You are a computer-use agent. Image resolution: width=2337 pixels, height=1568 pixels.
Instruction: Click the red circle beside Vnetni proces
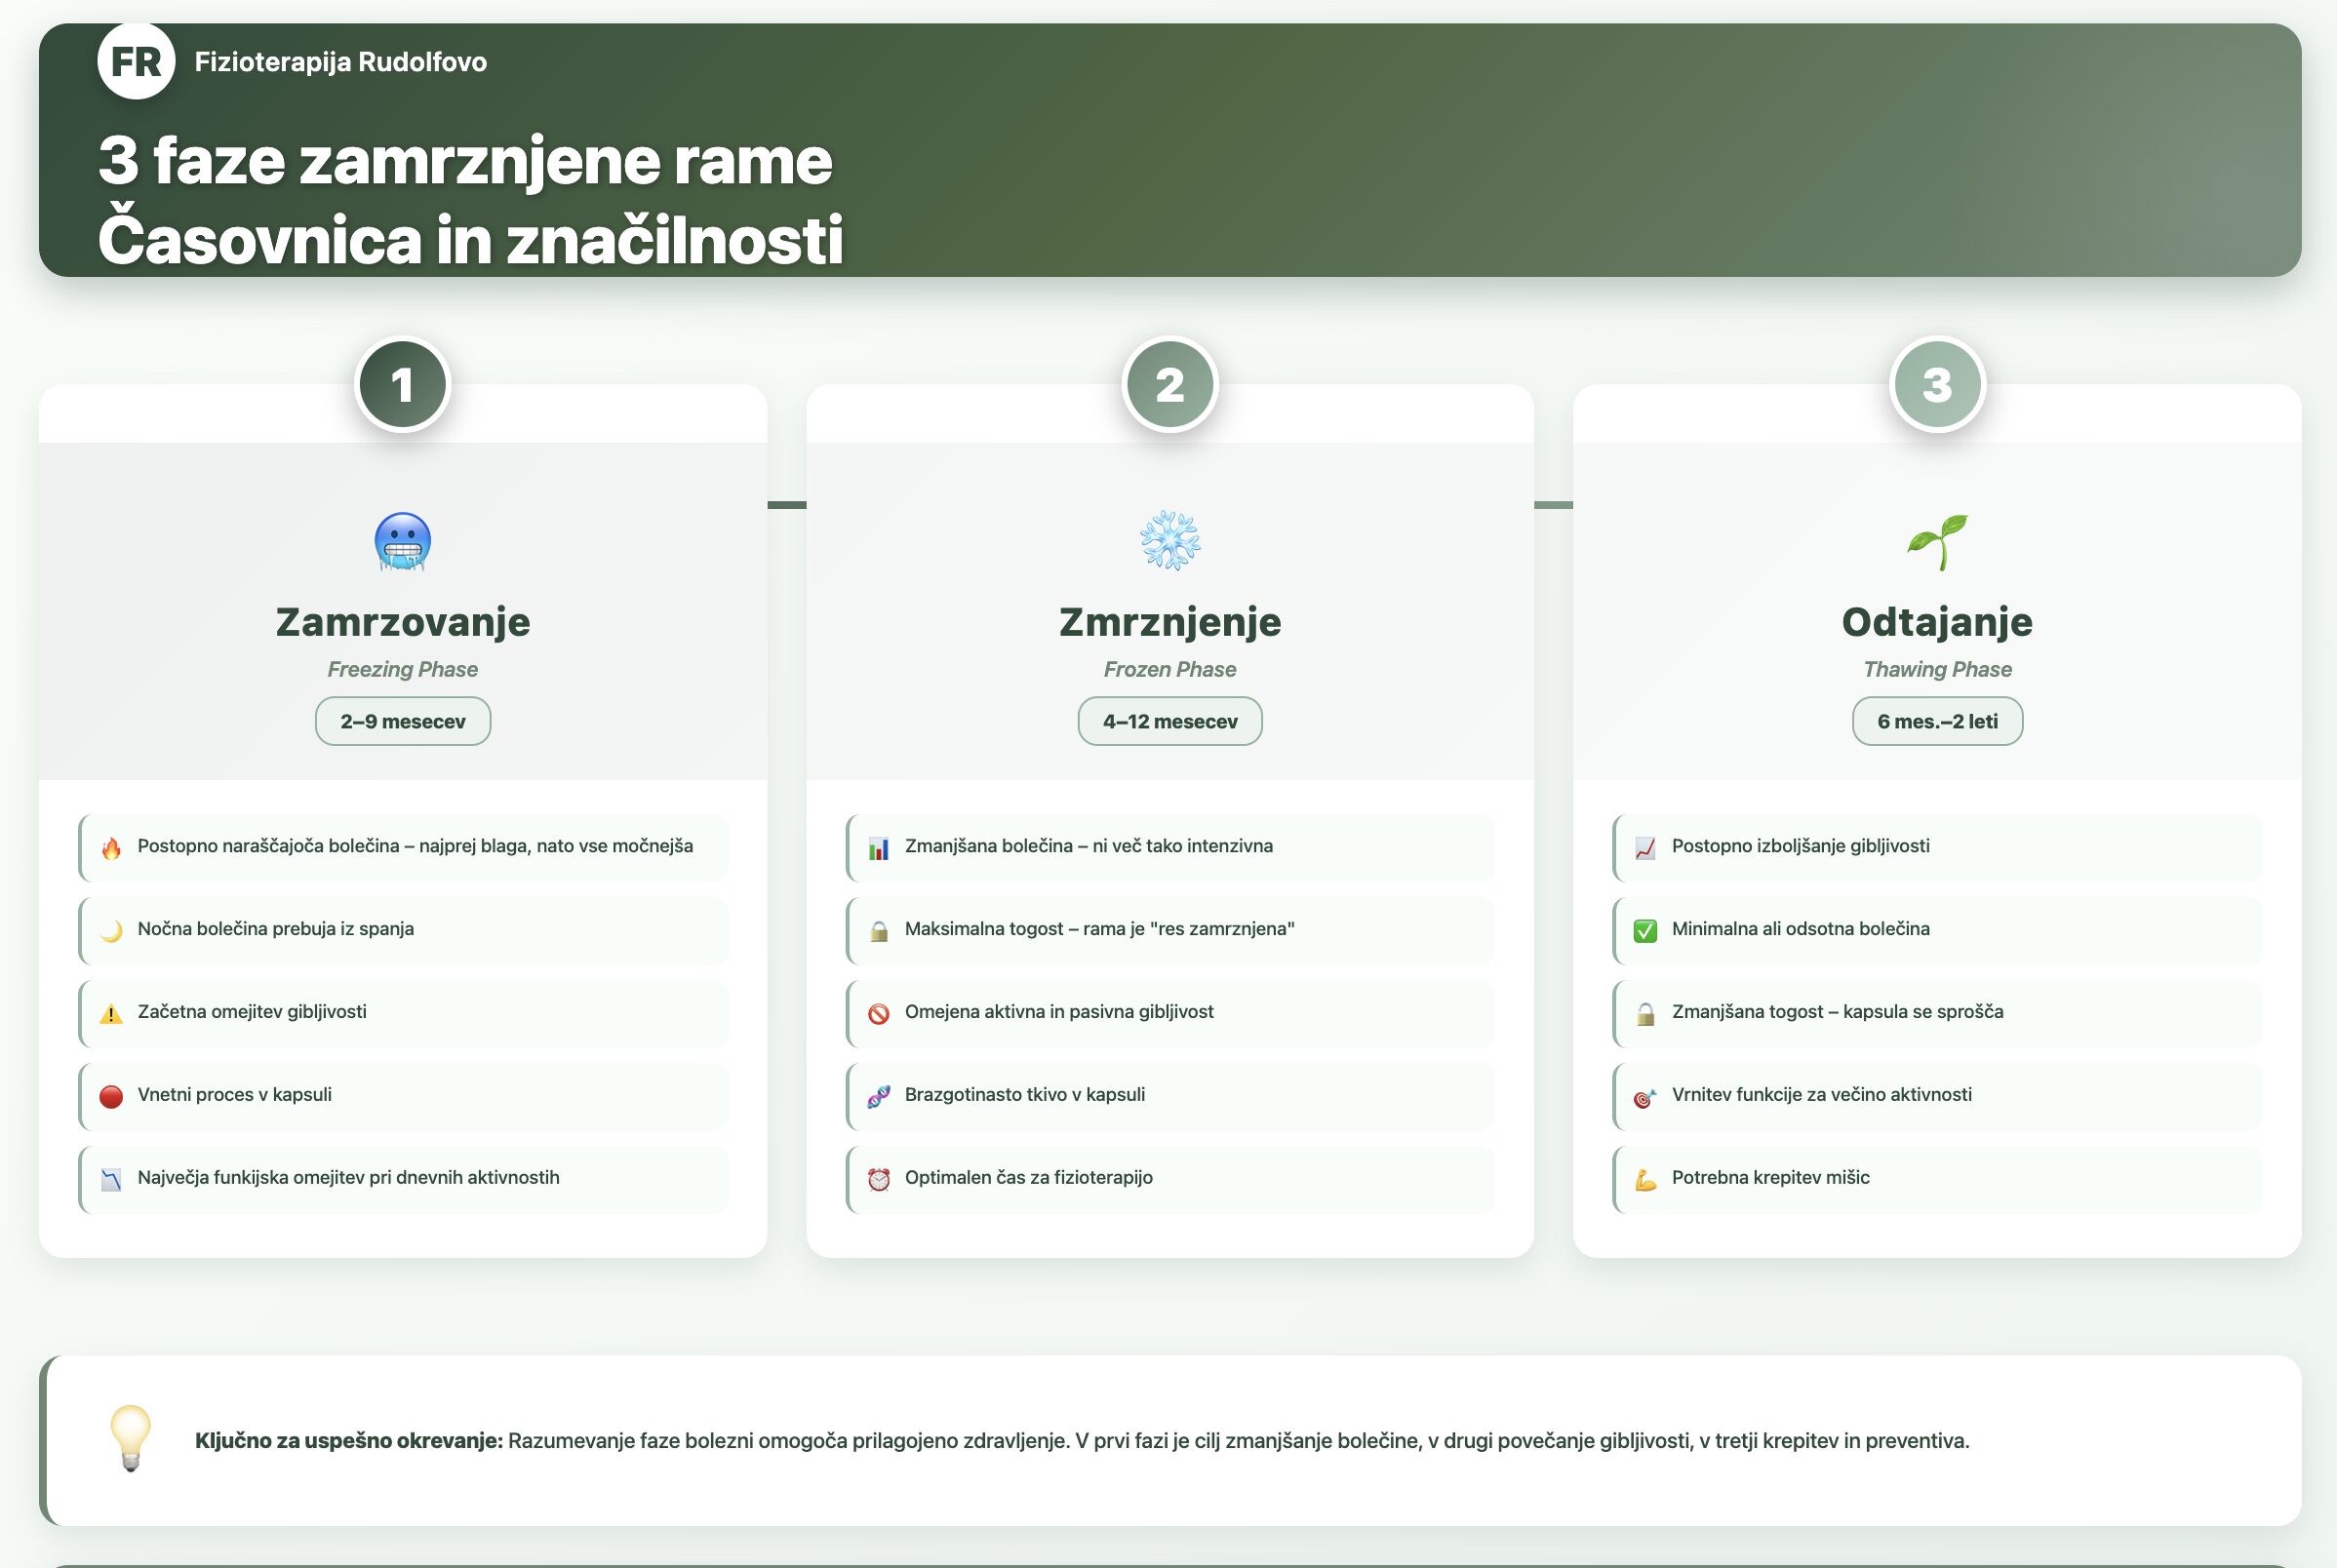pyautogui.click(x=111, y=1097)
